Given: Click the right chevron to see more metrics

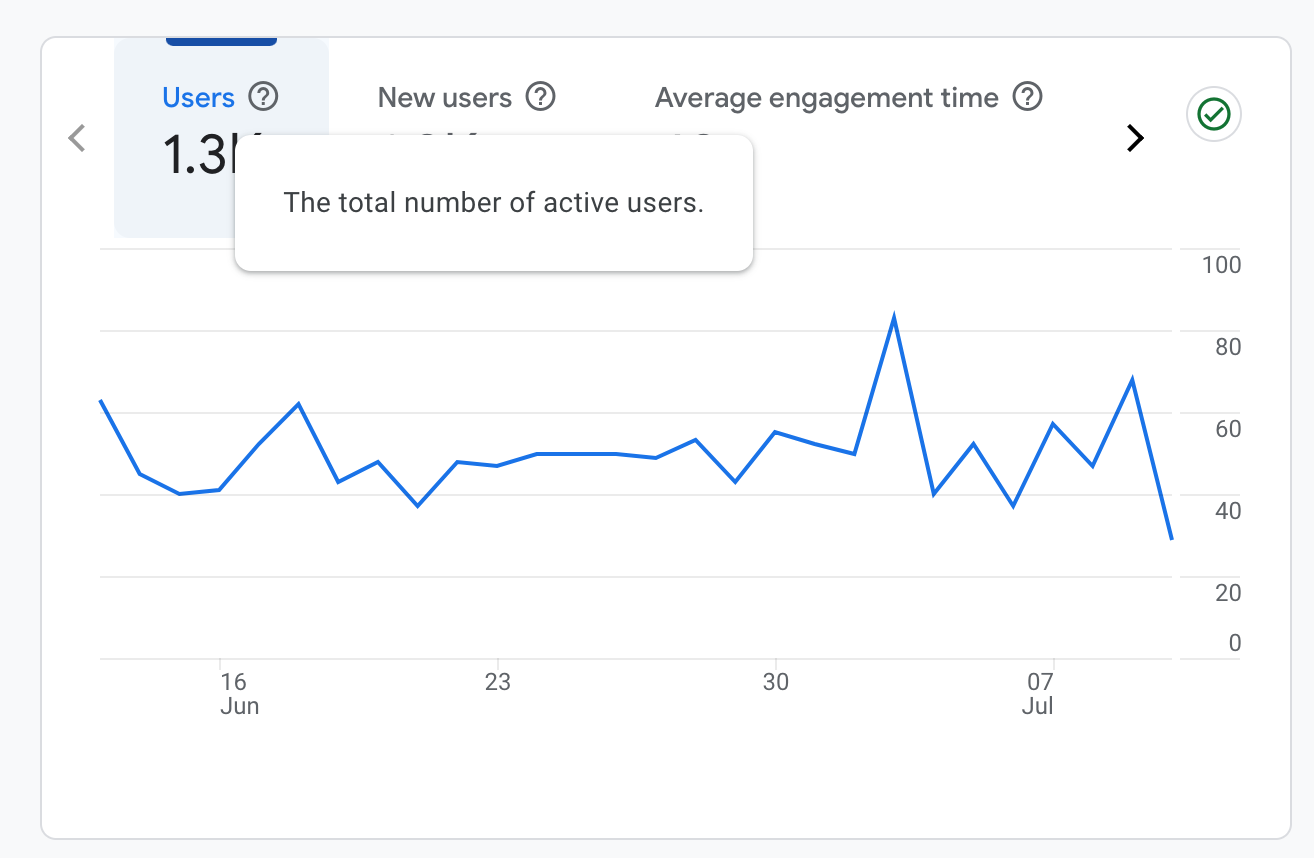Looking at the screenshot, I should pos(1135,138).
